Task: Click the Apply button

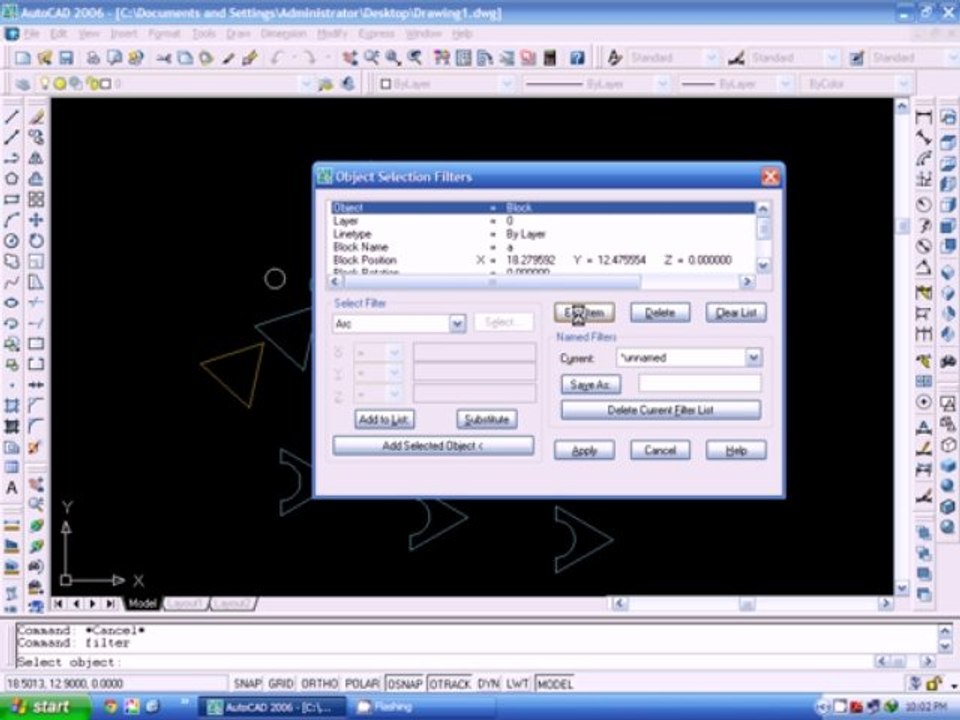Action: (584, 451)
